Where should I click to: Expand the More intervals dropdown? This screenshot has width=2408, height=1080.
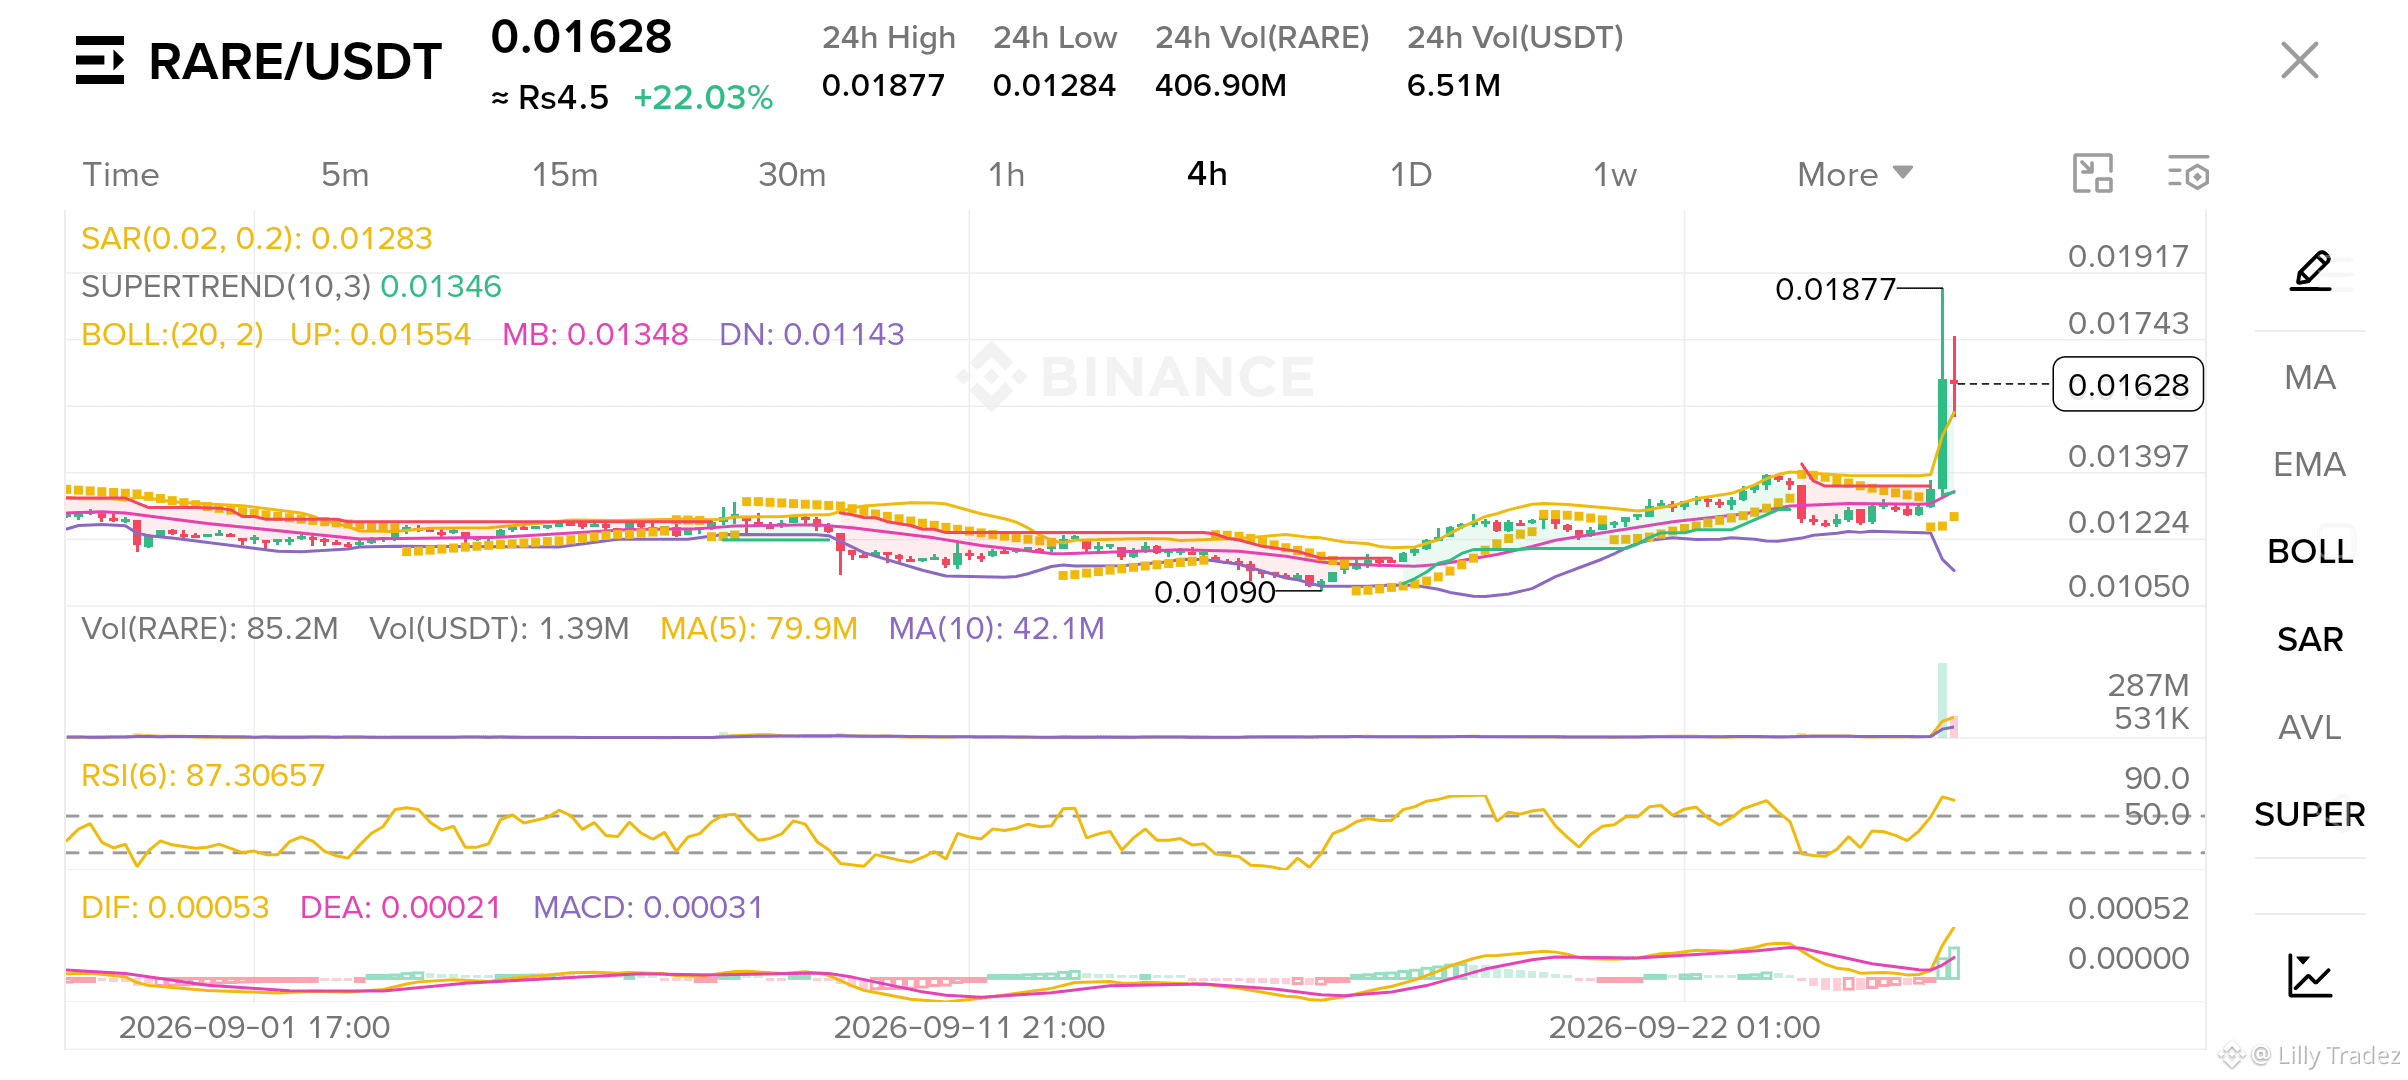(1855, 174)
